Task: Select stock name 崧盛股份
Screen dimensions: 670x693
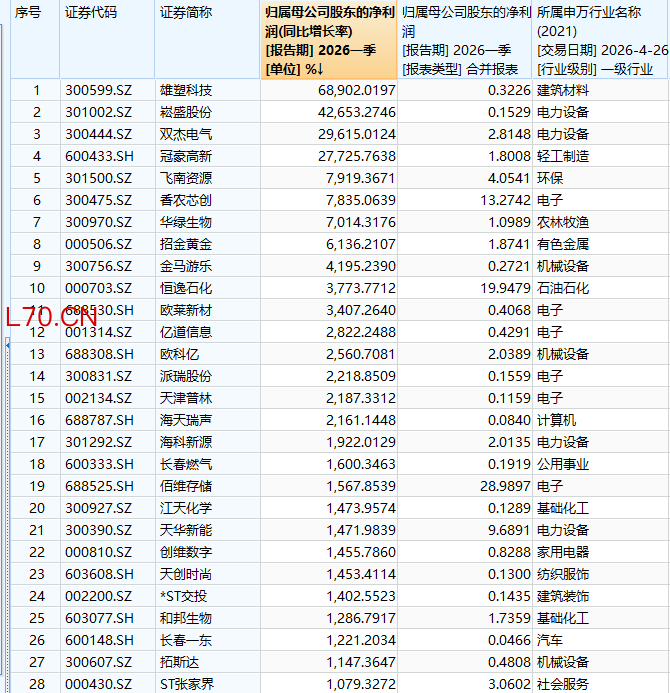Action: click(x=186, y=112)
